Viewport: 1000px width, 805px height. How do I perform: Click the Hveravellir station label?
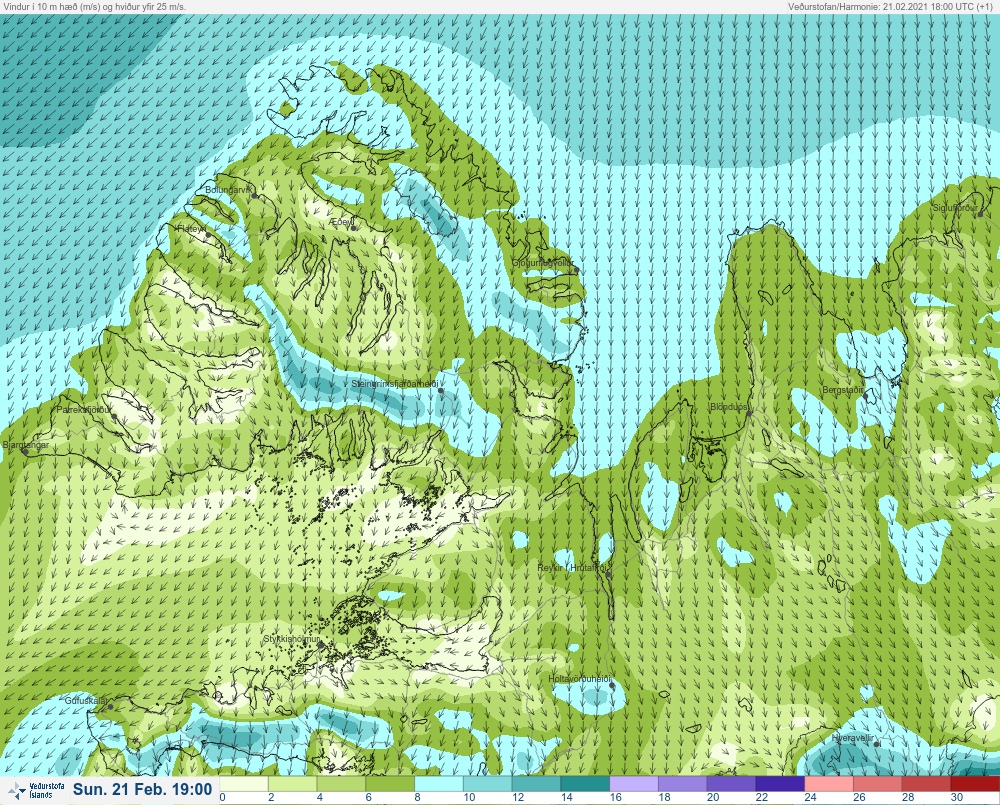point(853,738)
